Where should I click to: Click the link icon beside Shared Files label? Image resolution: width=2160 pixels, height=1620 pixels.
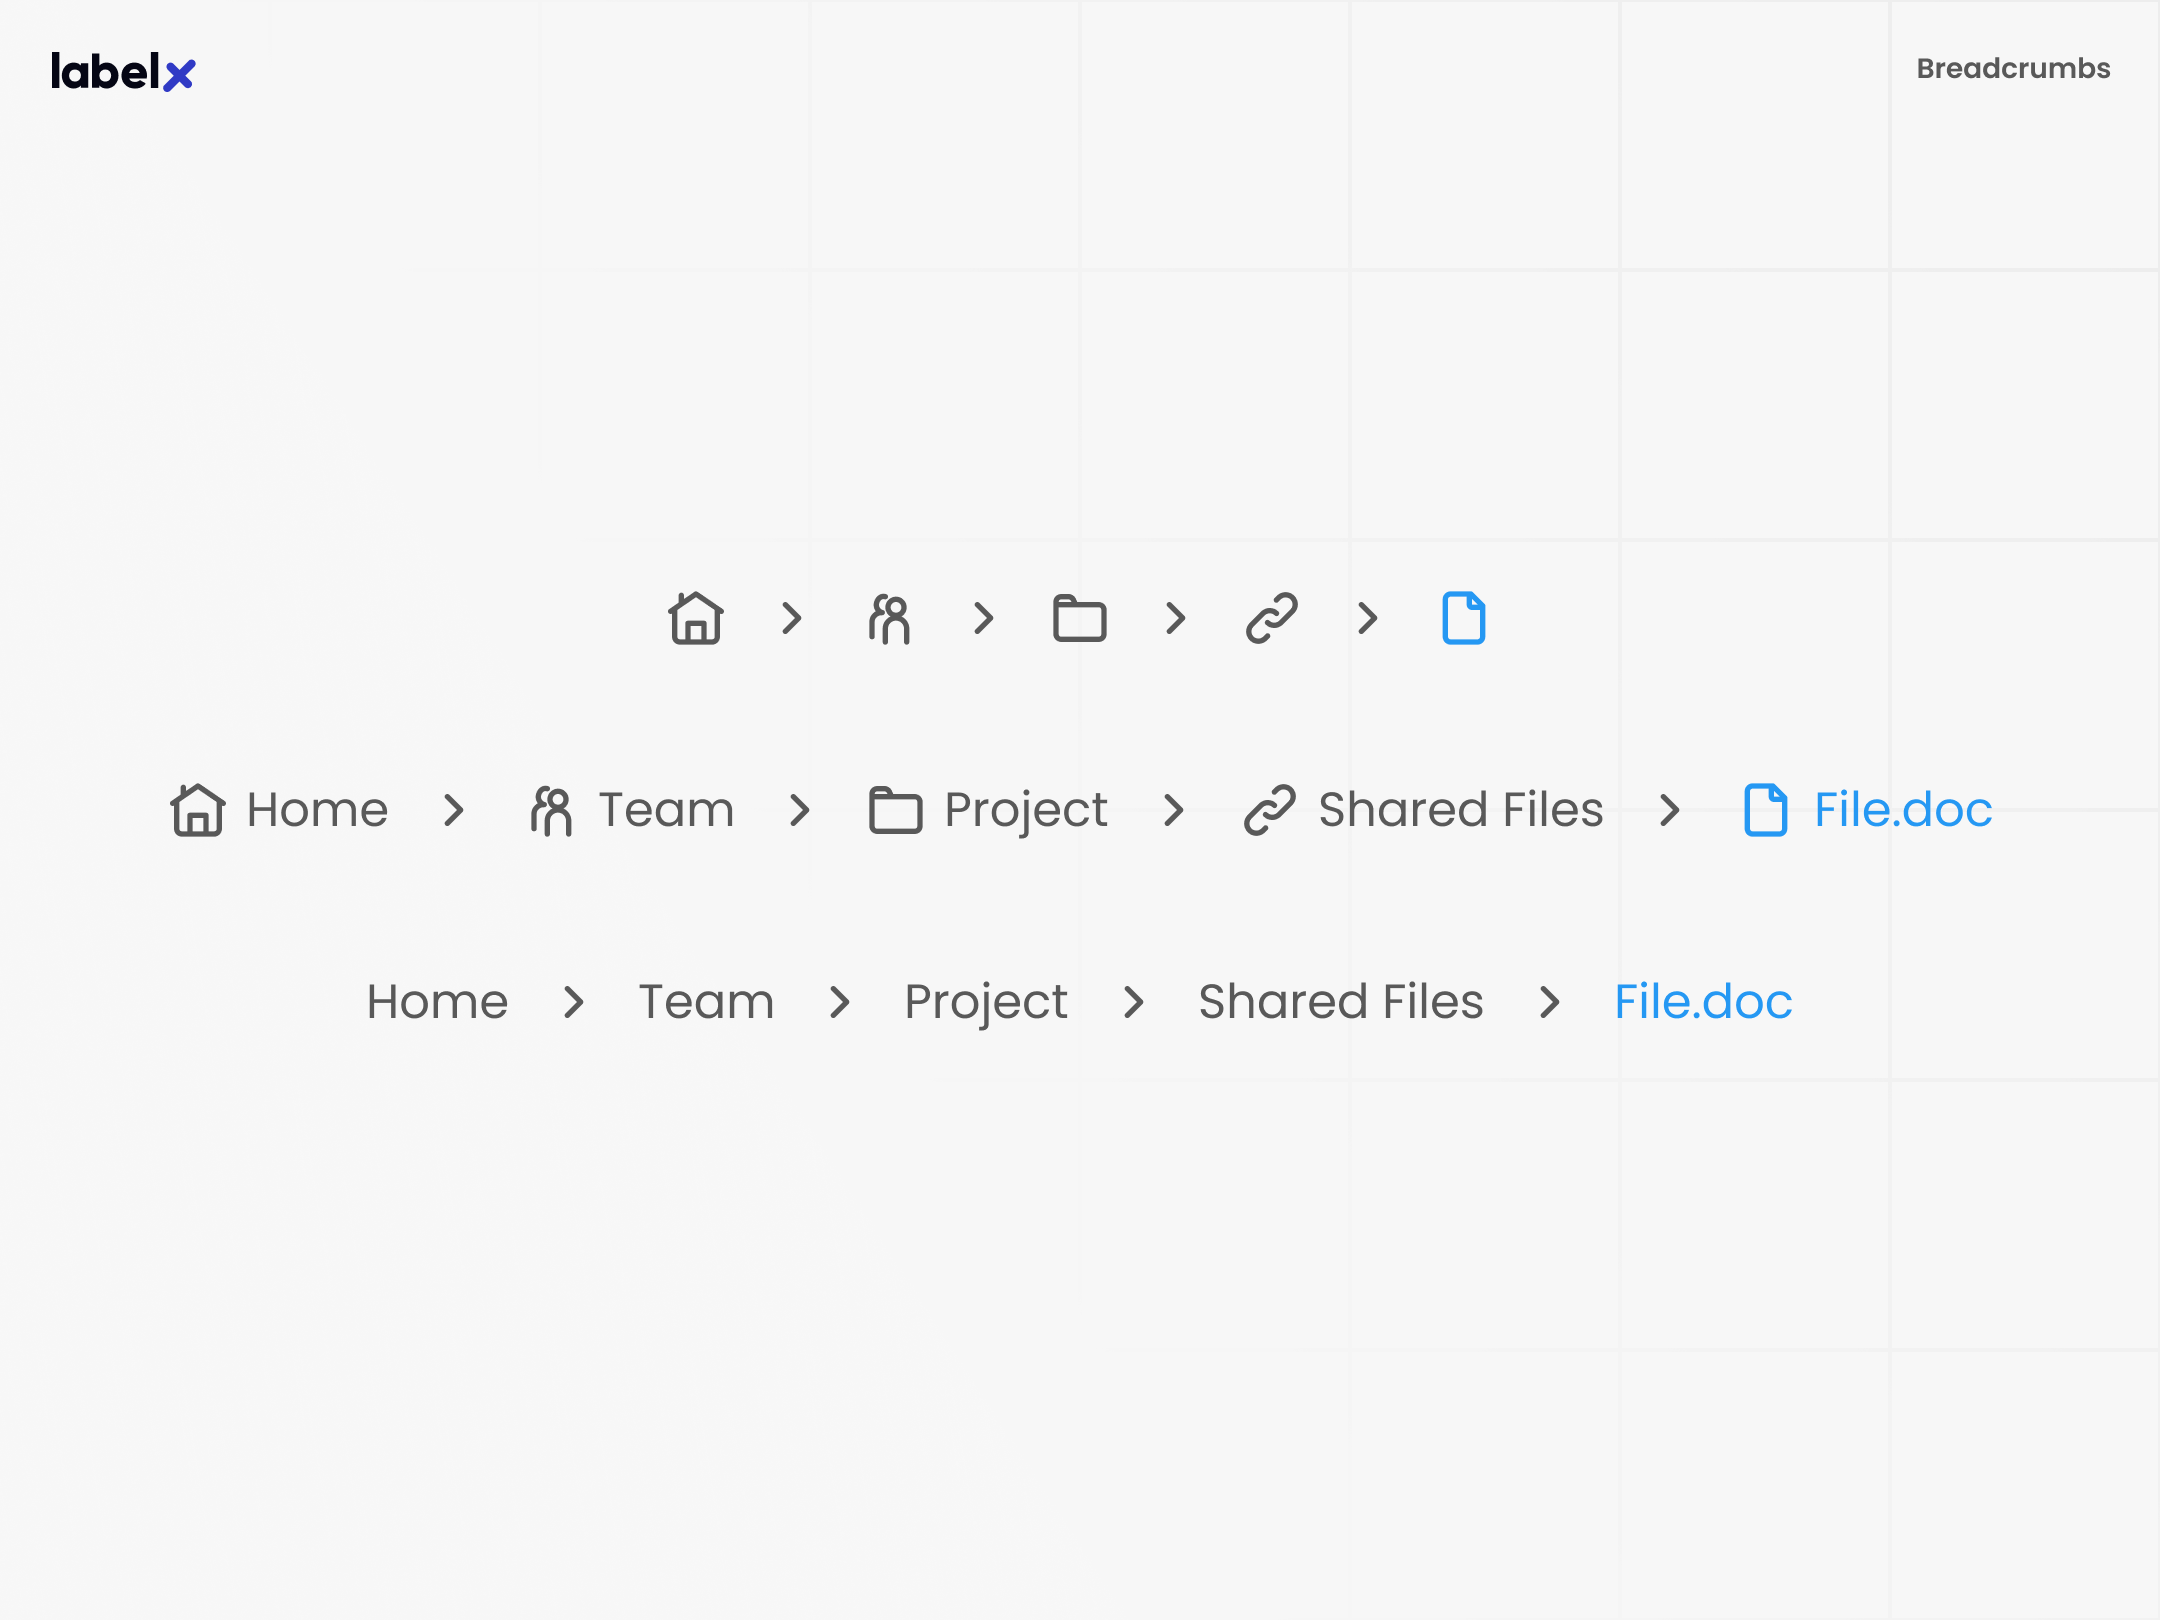(x=1269, y=810)
